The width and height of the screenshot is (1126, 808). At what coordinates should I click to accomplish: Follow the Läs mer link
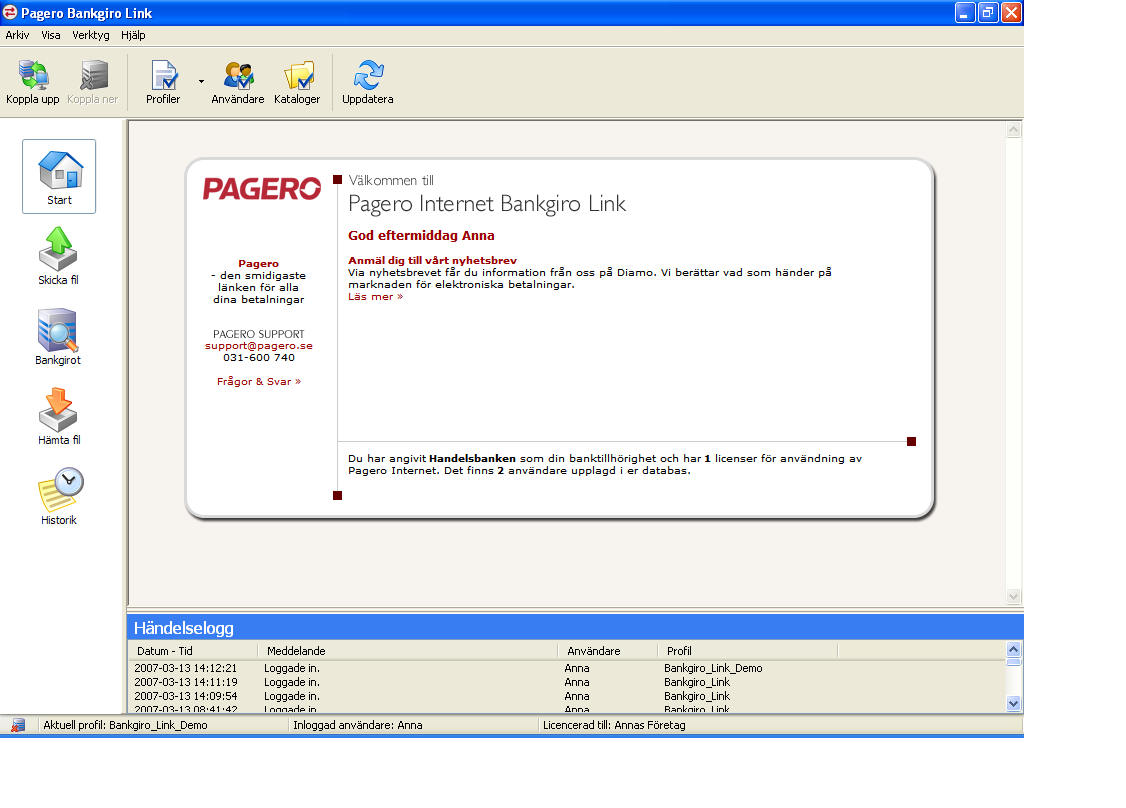click(376, 297)
